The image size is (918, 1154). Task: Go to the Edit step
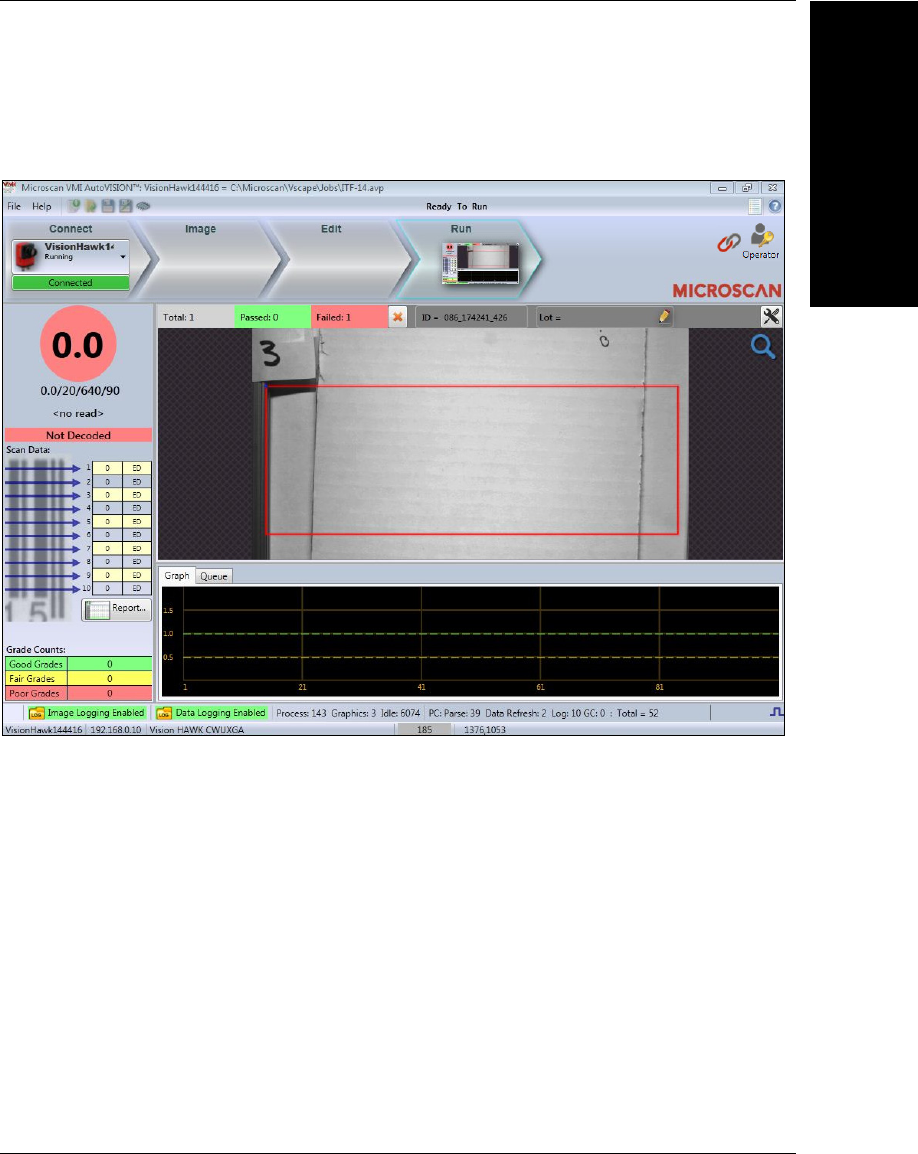click(331, 229)
